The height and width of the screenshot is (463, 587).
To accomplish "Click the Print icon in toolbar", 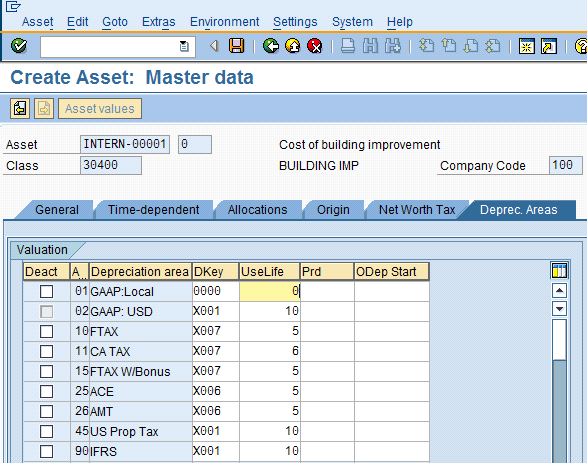I will pos(348,46).
